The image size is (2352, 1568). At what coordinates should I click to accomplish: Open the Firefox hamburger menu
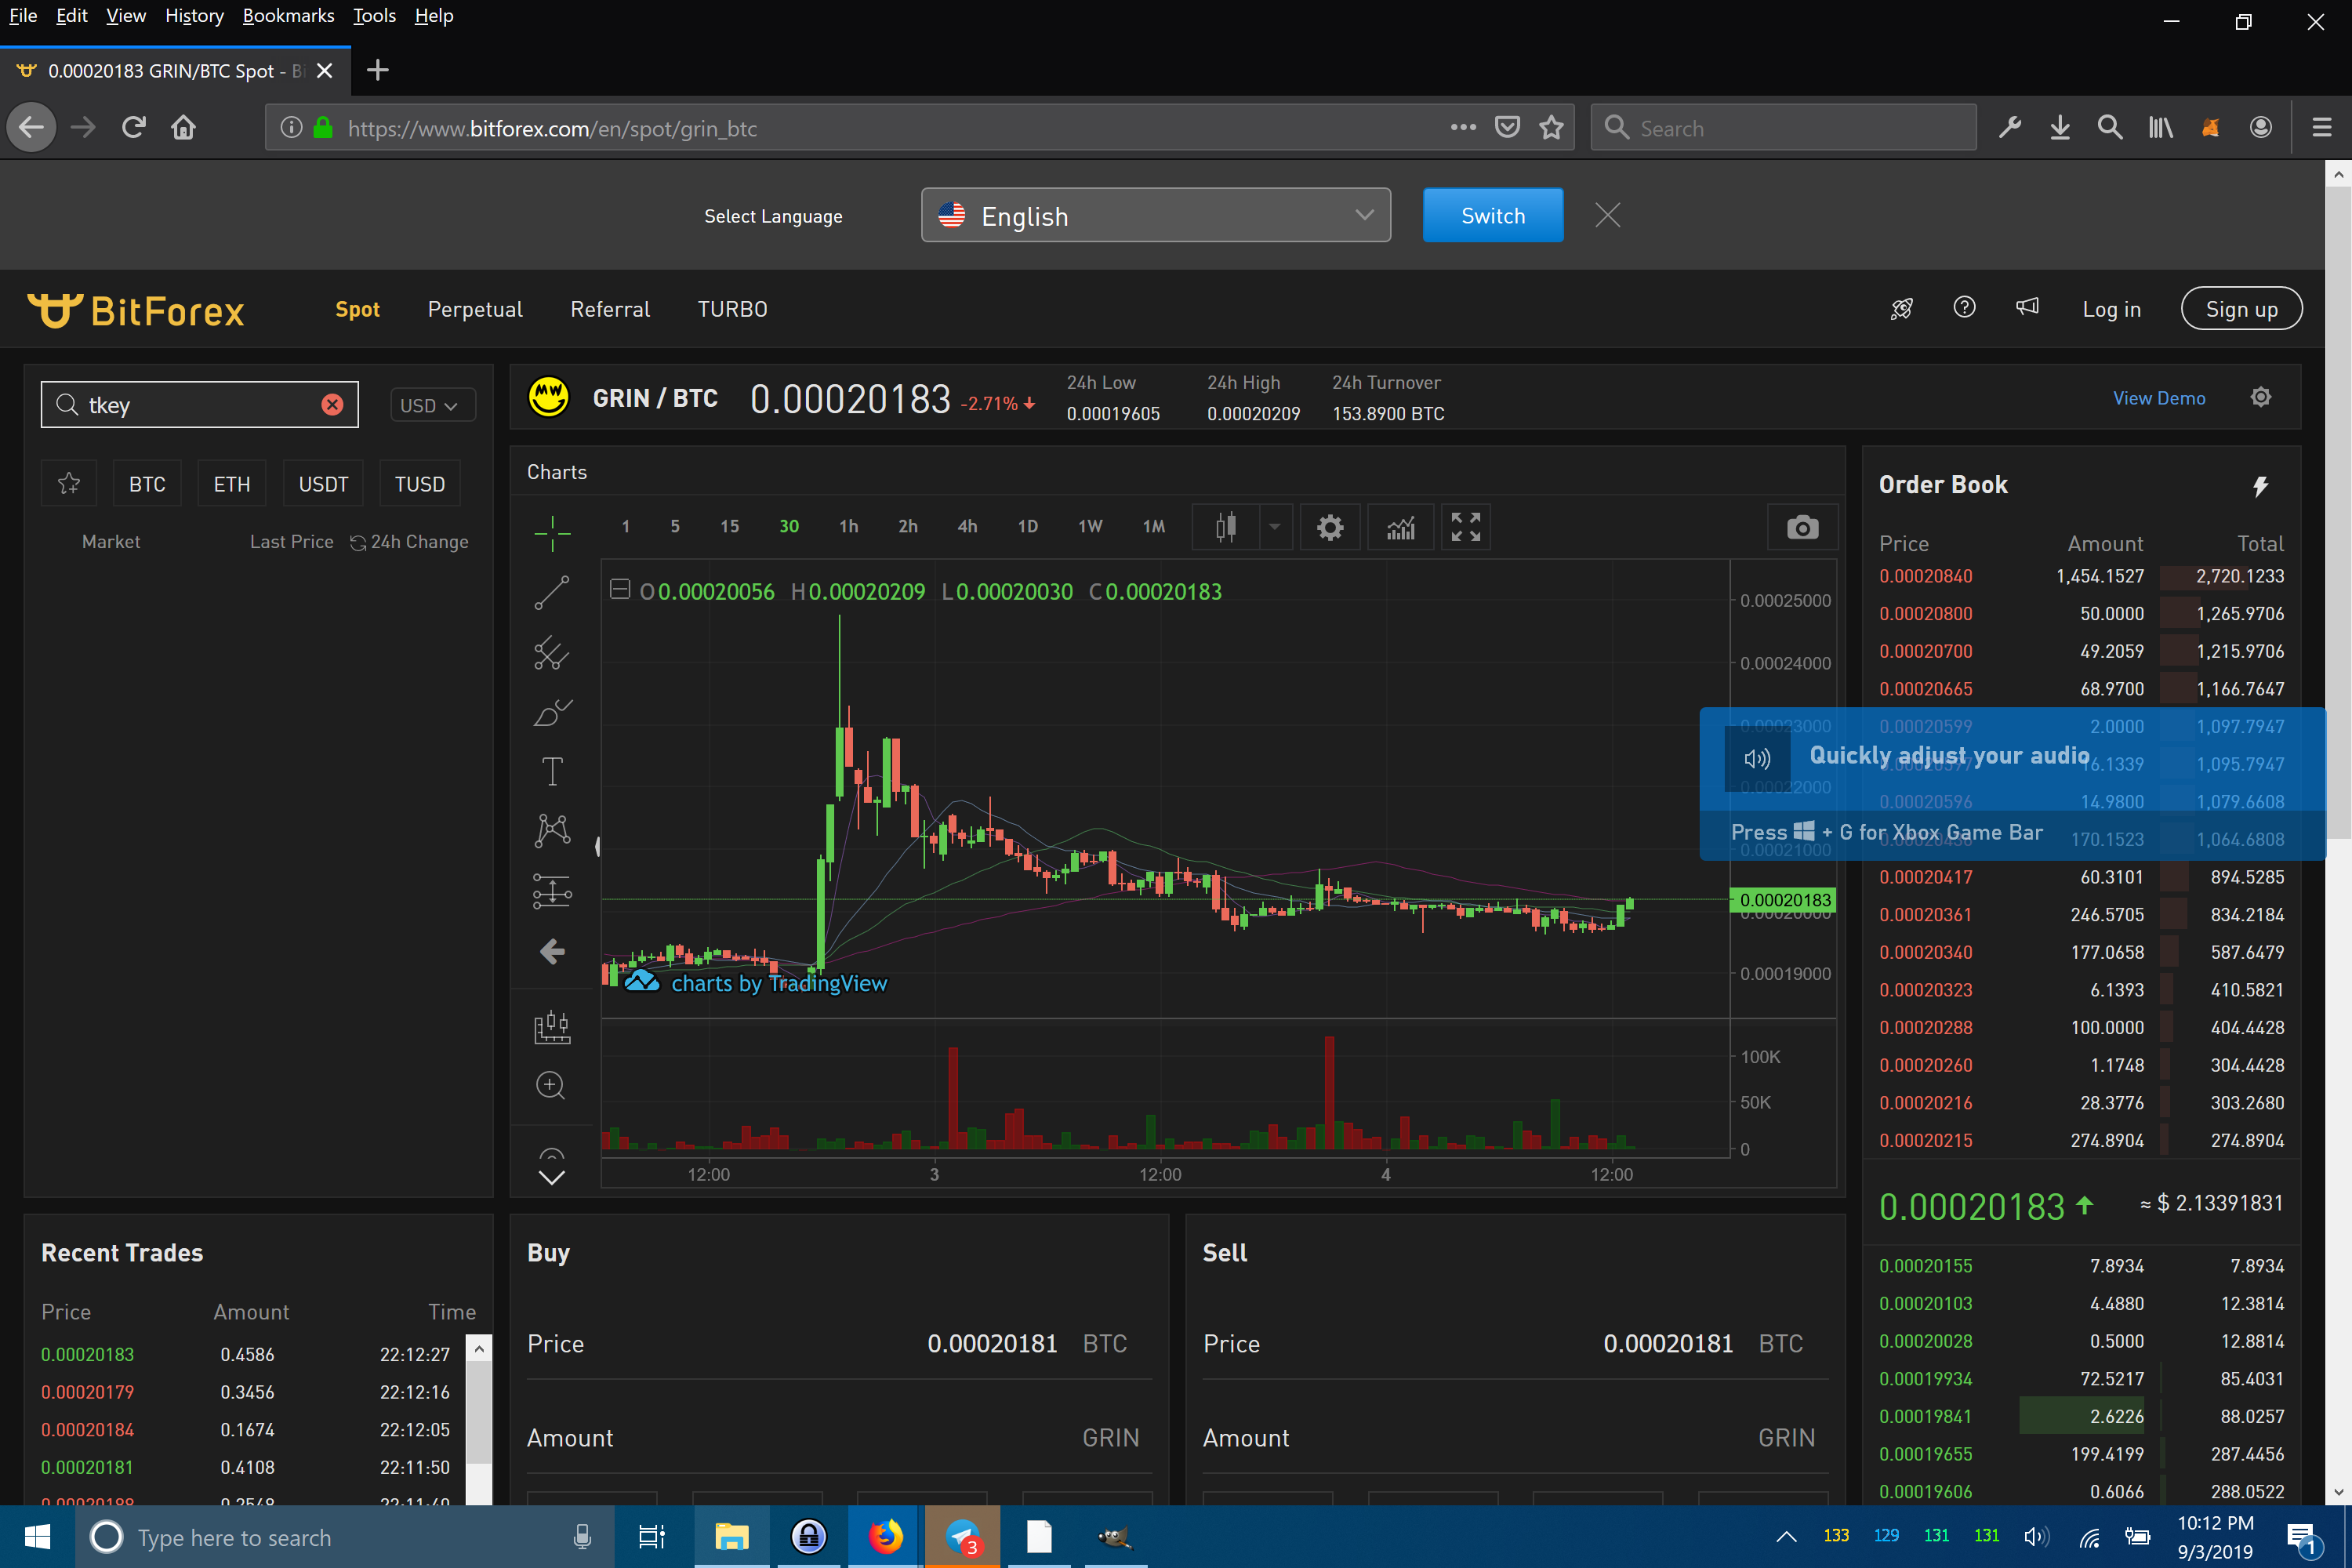(x=2322, y=128)
